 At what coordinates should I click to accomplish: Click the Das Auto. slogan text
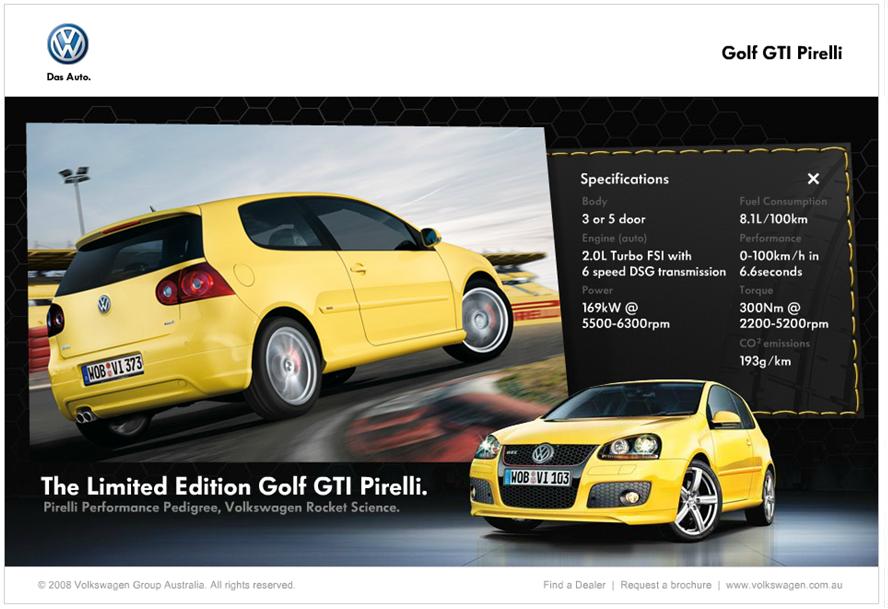[68, 77]
